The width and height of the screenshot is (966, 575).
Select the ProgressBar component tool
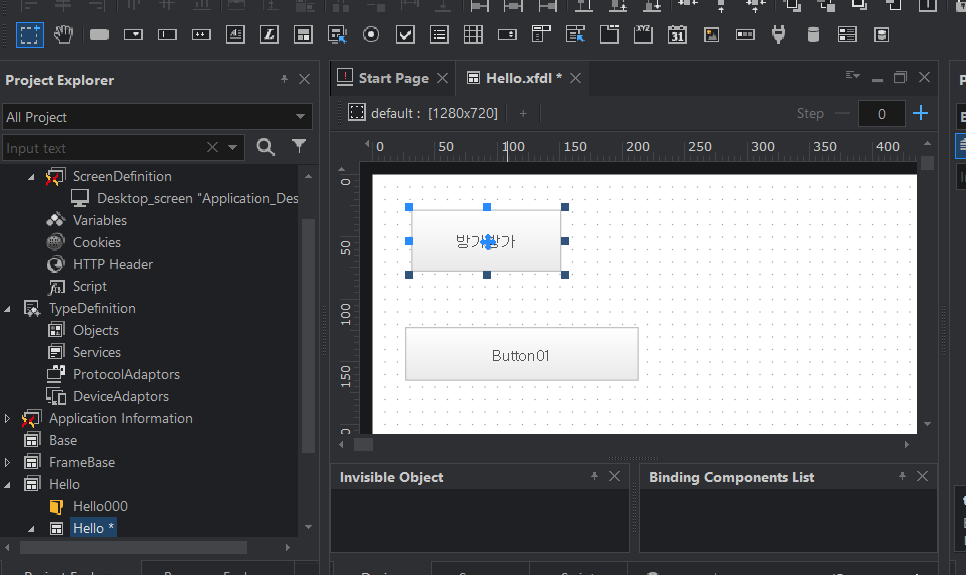pyautogui.click(x=745, y=35)
